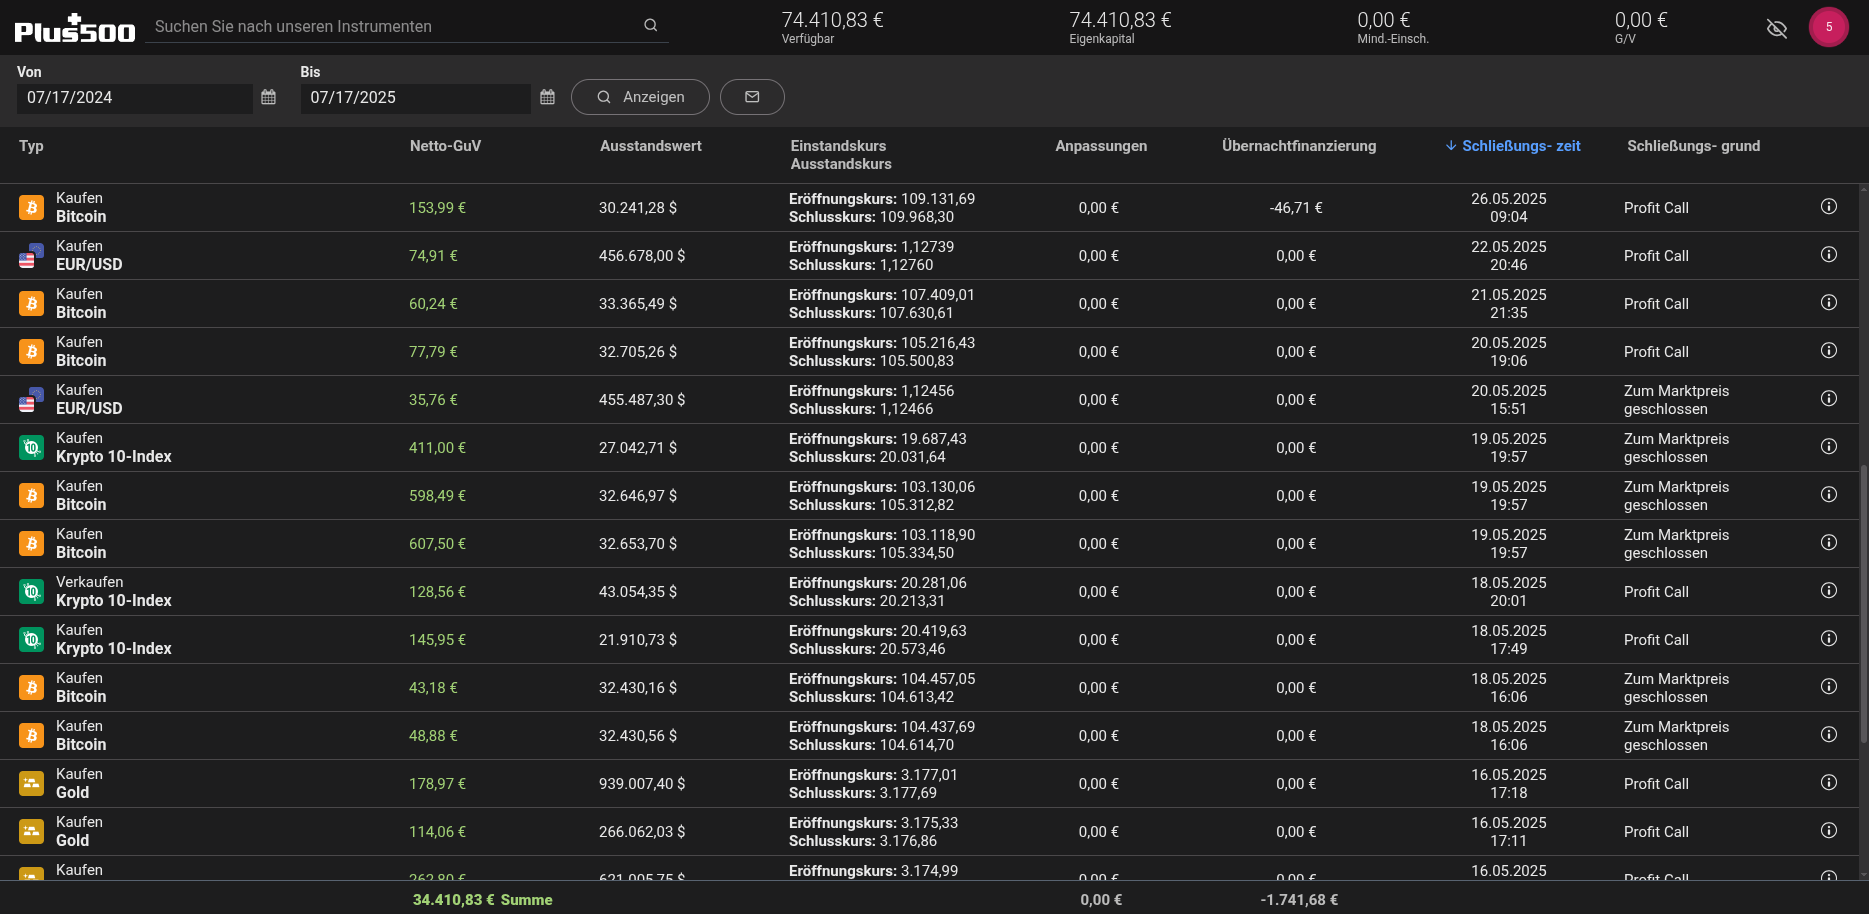1869x914 pixels.
Task: Open the Bis date calendar picker
Action: 547,97
